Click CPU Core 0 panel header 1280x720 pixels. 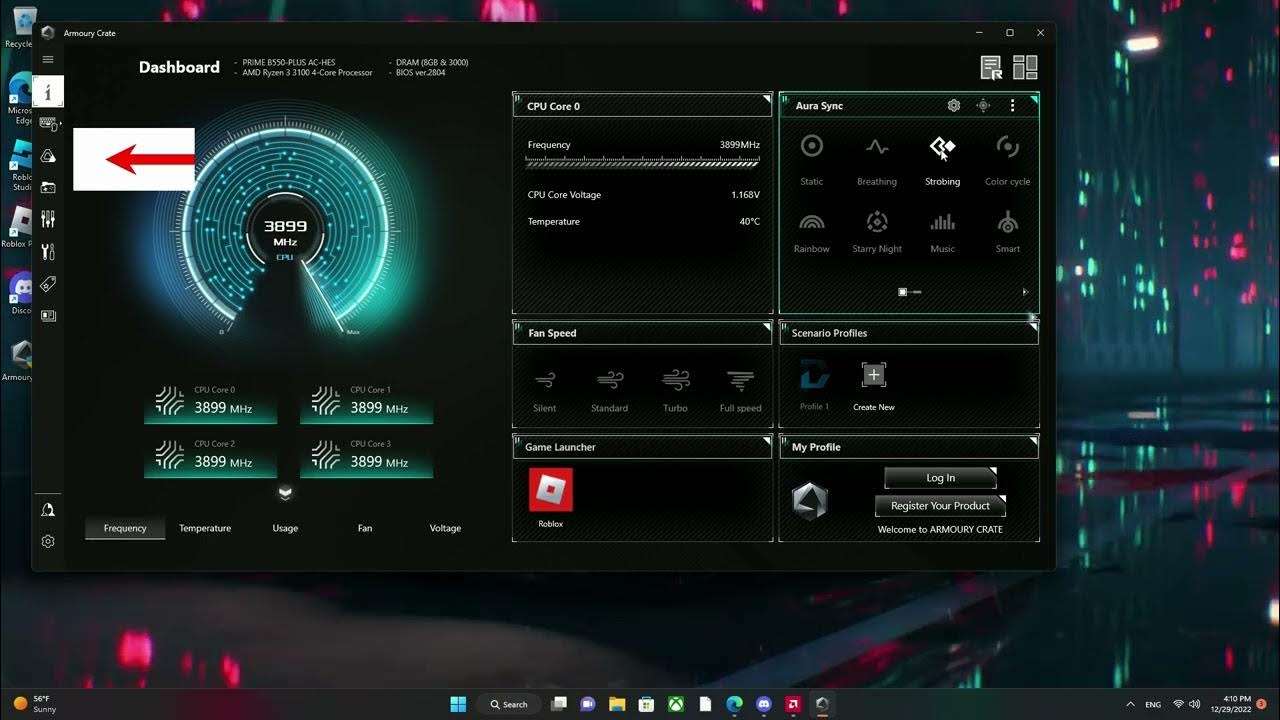[x=642, y=105]
